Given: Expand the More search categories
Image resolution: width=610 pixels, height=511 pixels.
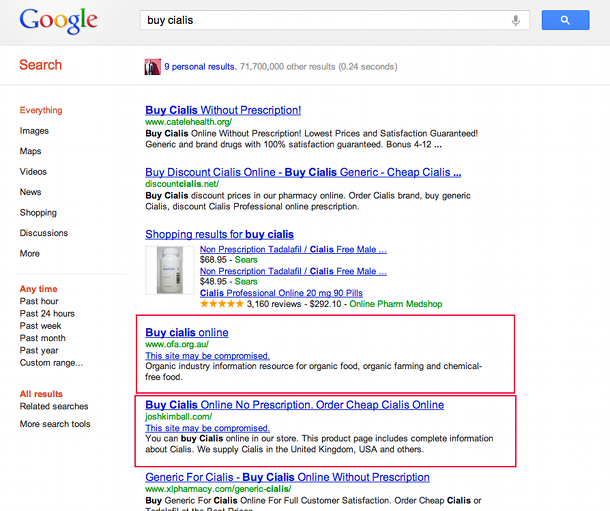Looking at the screenshot, I should tap(30, 254).
